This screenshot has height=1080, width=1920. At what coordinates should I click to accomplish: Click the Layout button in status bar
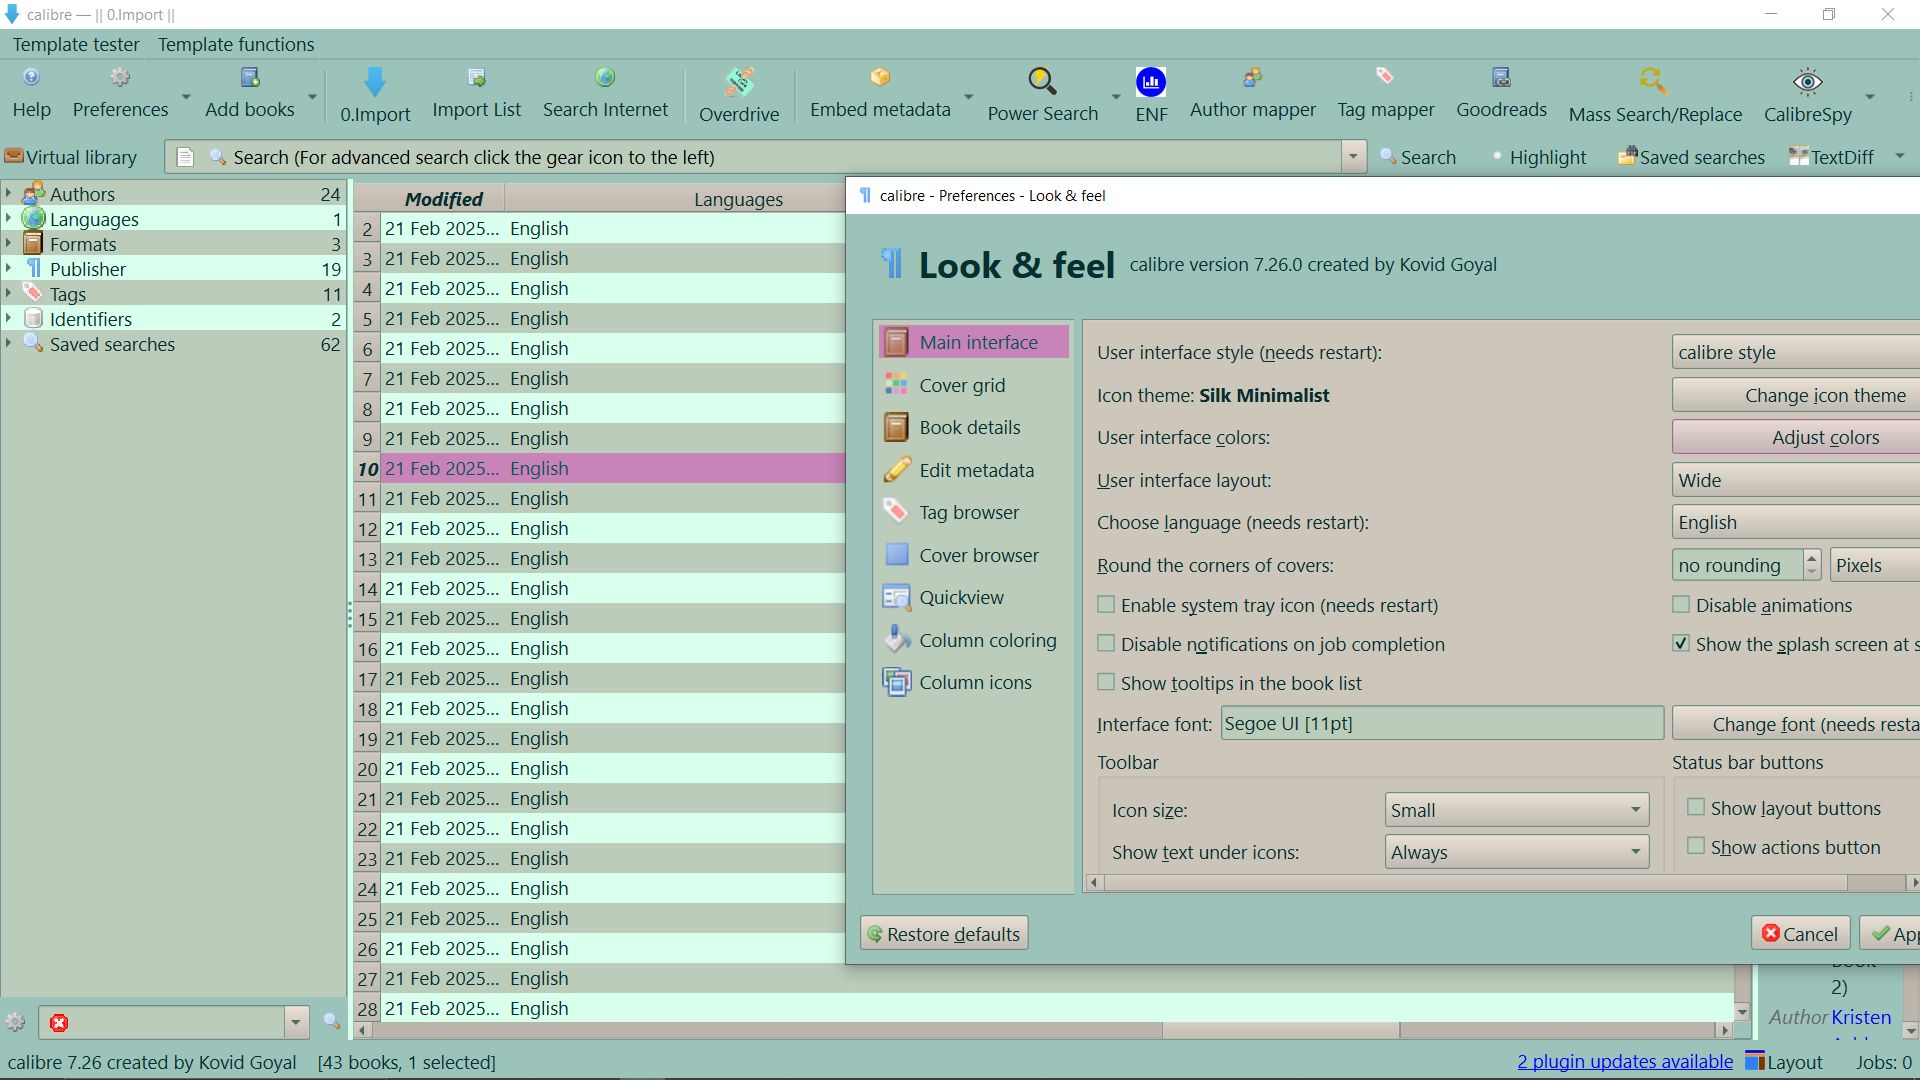click(1784, 1062)
